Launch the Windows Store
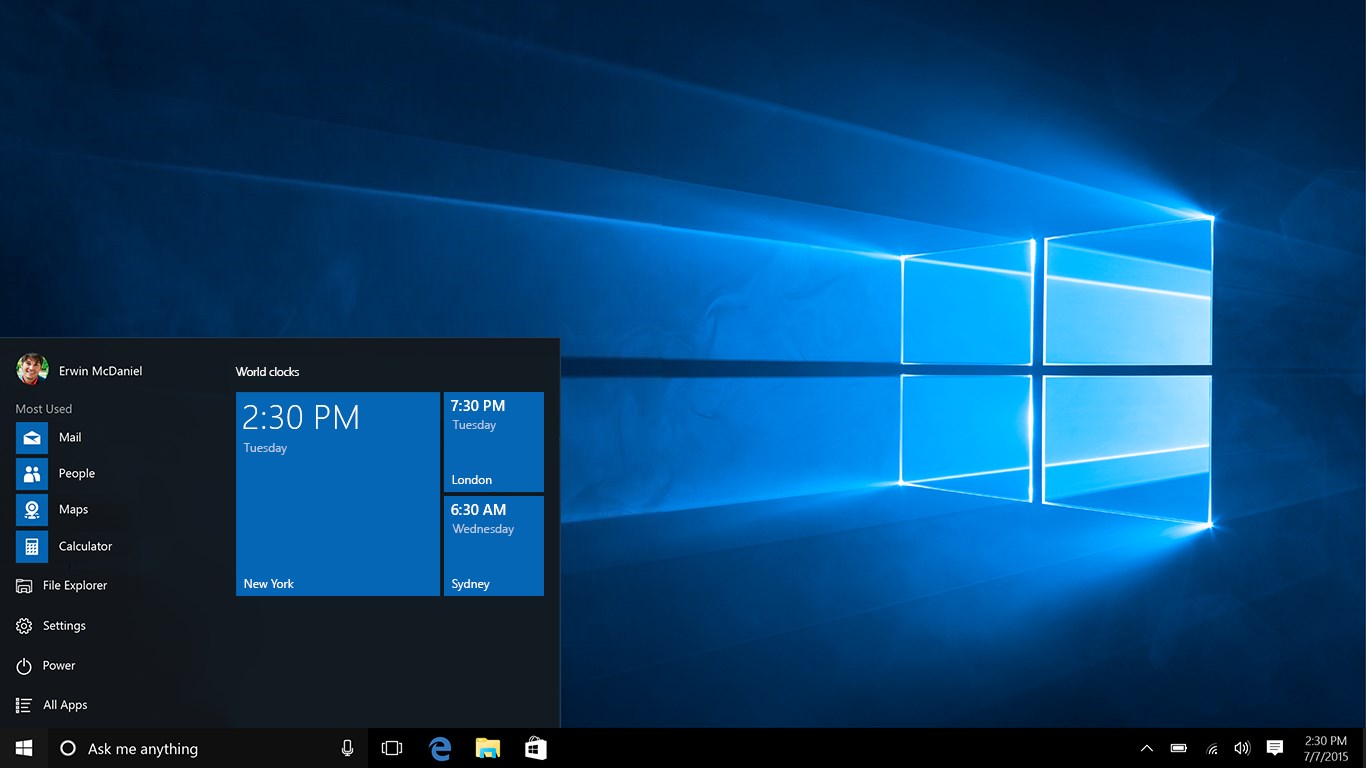Screen dimensions: 1366x768 point(536,747)
